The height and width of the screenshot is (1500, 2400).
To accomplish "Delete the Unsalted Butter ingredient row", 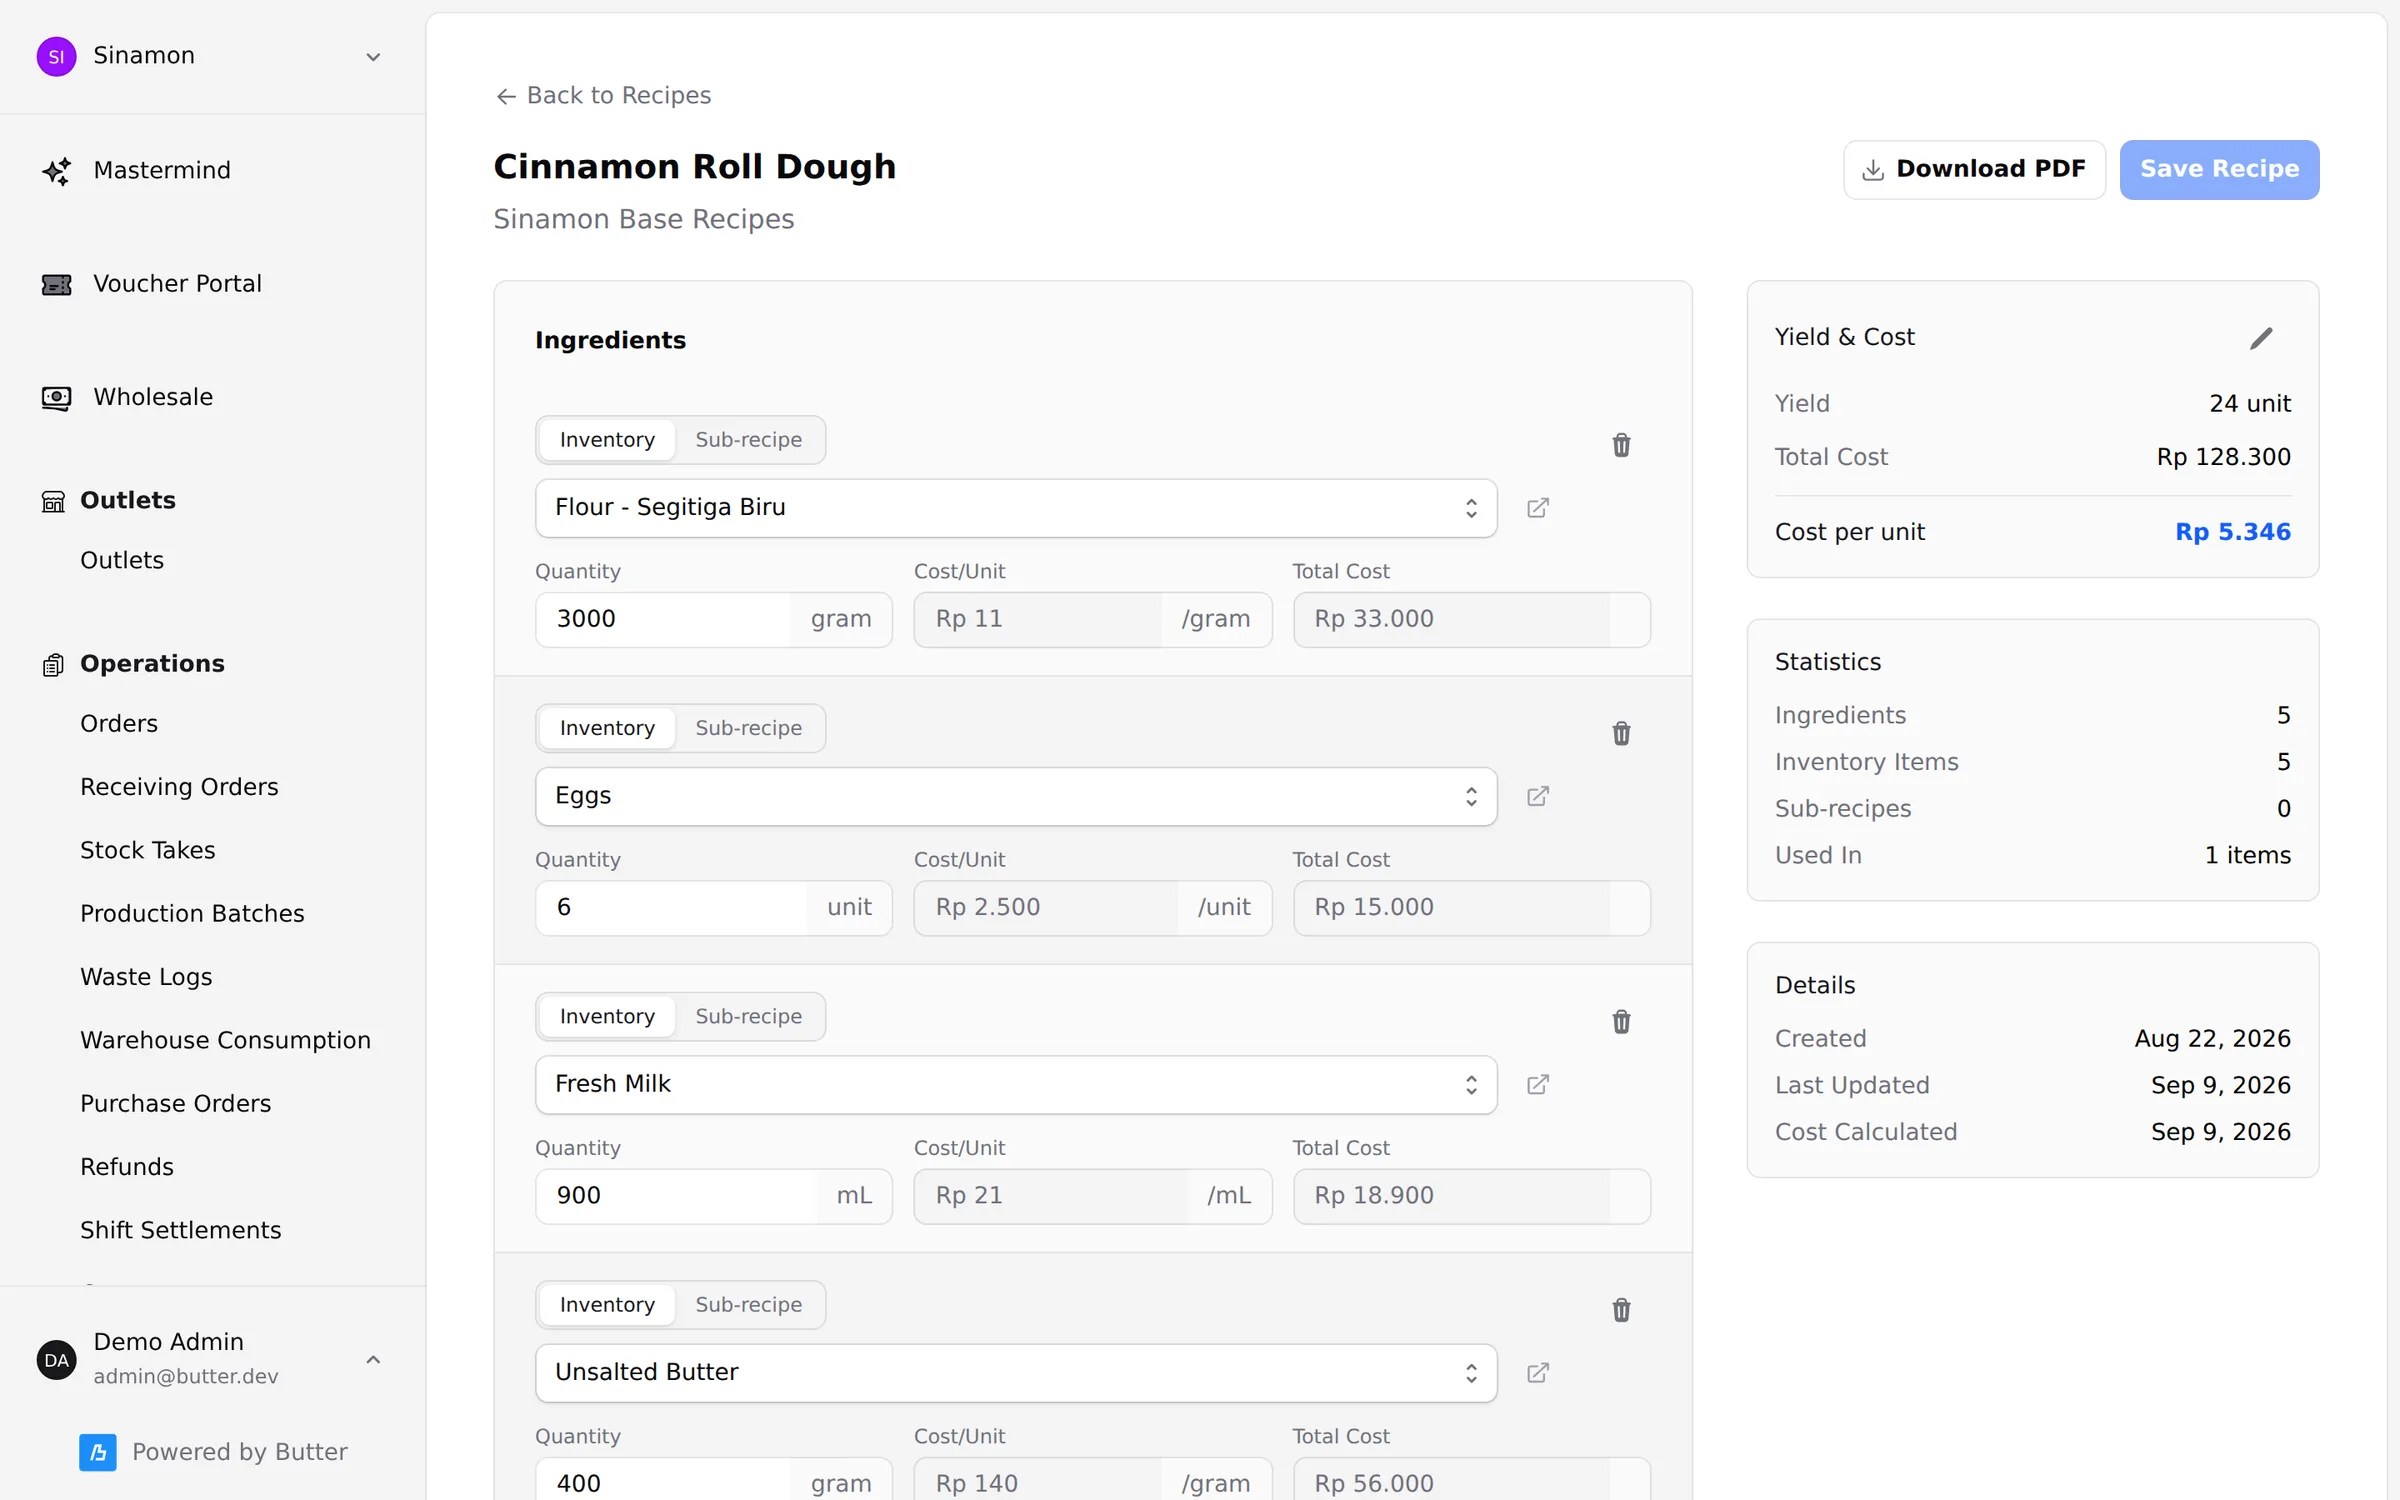I will click(x=1621, y=1309).
